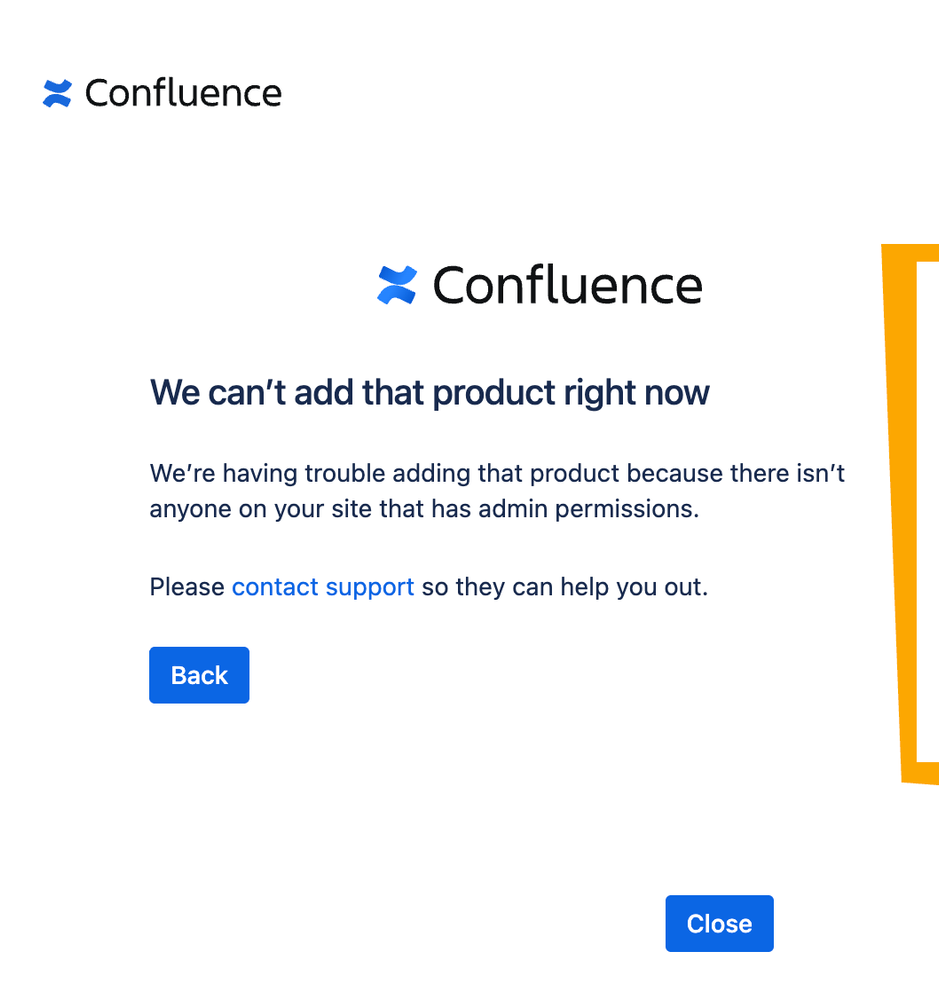Click the line anyone on your site that has admin
Viewport: 939px width, 999px height.
[424, 509]
